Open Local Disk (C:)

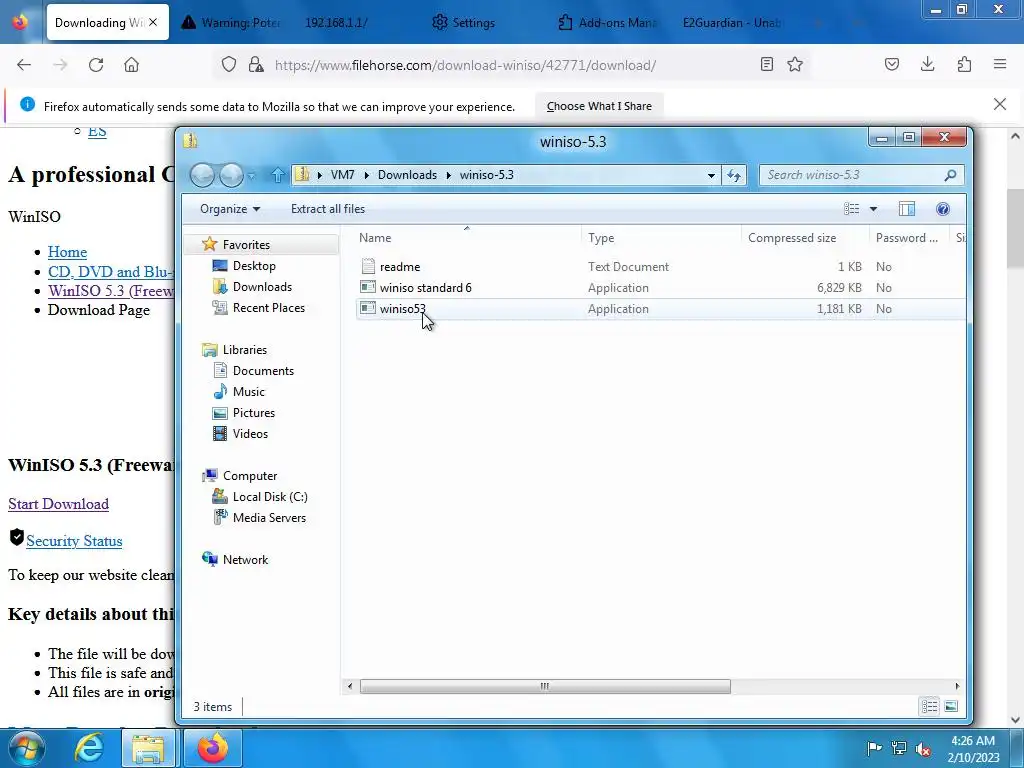point(270,497)
